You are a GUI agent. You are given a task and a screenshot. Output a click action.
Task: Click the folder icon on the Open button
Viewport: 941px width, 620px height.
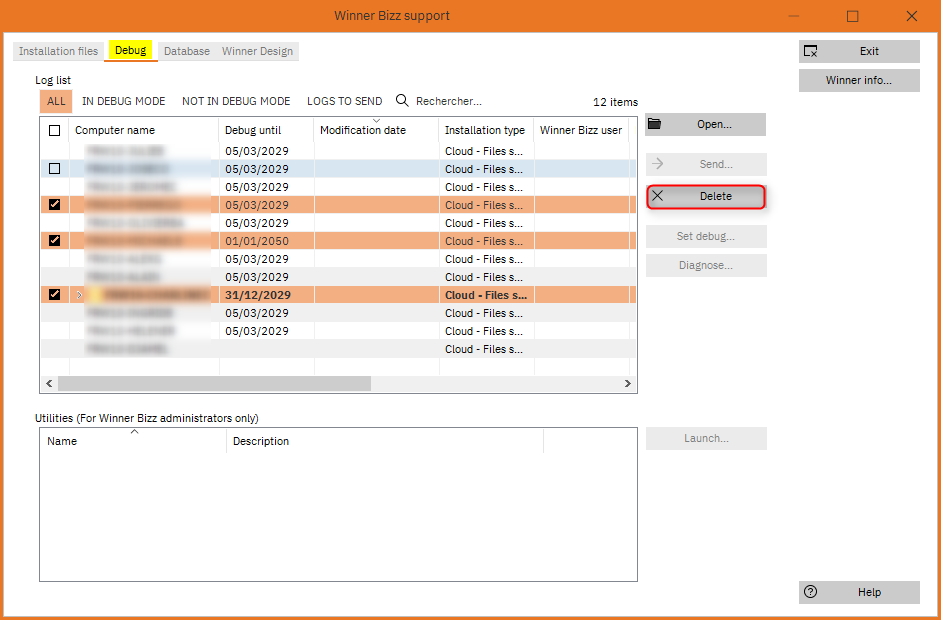tap(655, 124)
